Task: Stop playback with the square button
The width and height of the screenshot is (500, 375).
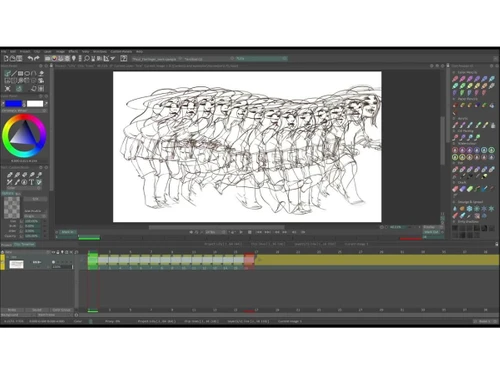Action: pos(249,232)
